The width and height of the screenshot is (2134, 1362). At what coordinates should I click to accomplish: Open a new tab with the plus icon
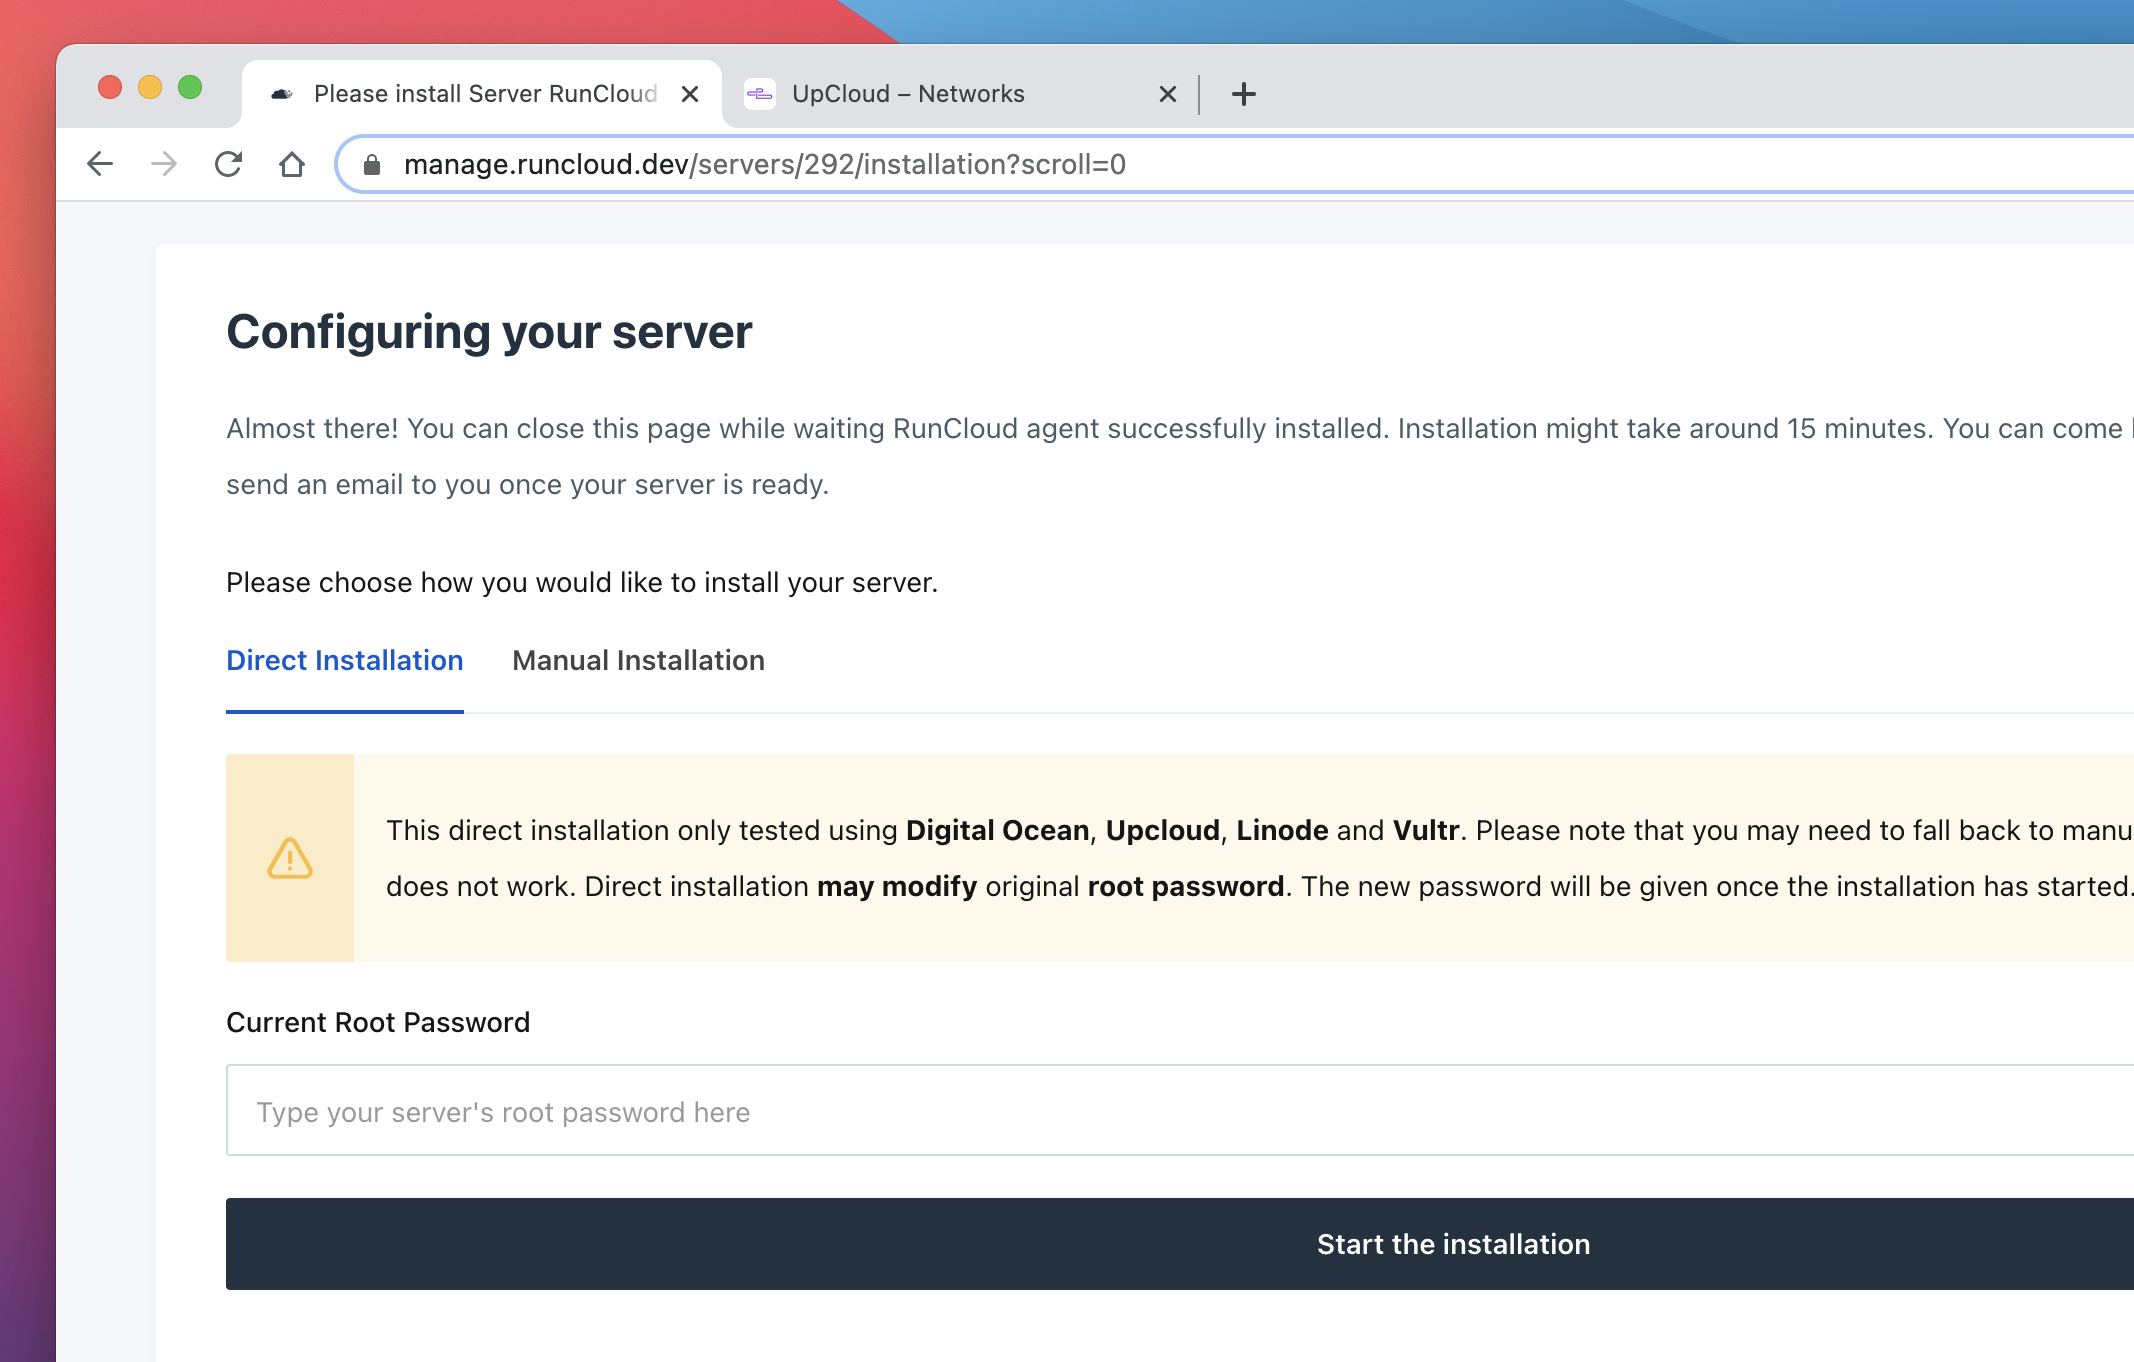pyautogui.click(x=1244, y=94)
